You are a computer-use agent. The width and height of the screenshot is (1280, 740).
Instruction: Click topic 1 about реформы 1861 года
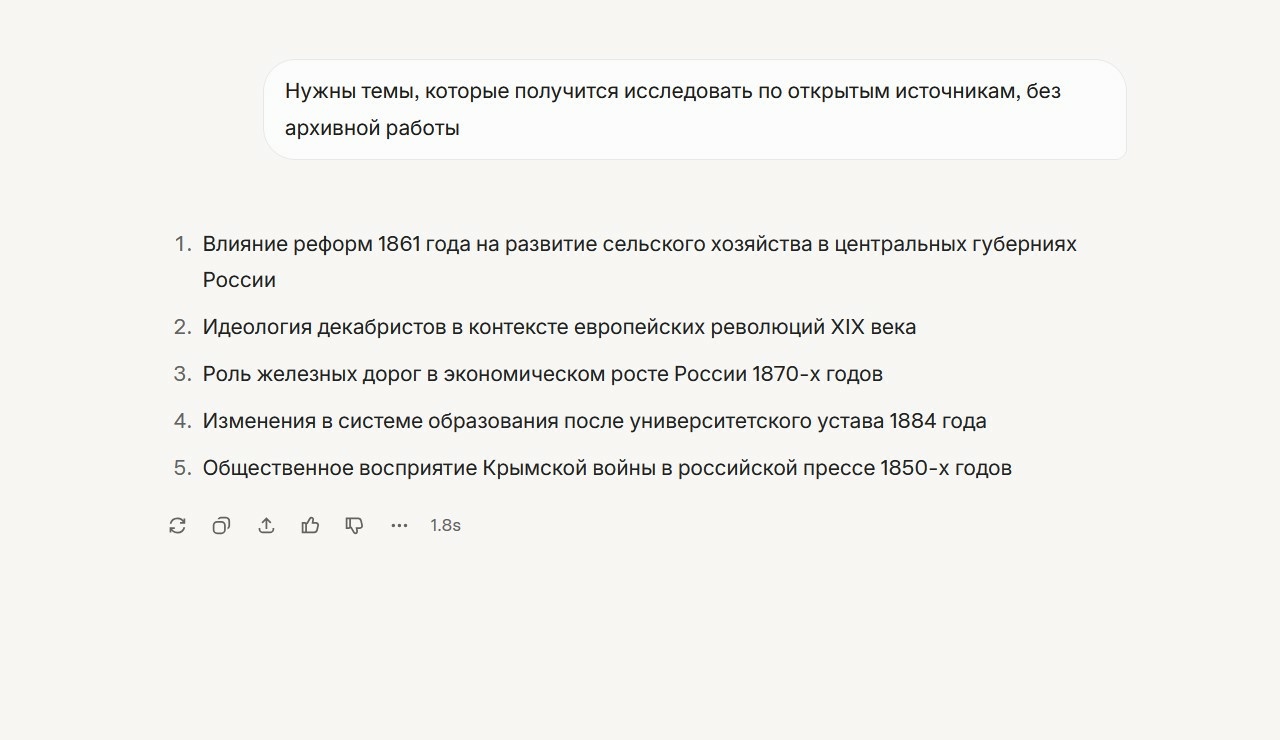click(640, 244)
